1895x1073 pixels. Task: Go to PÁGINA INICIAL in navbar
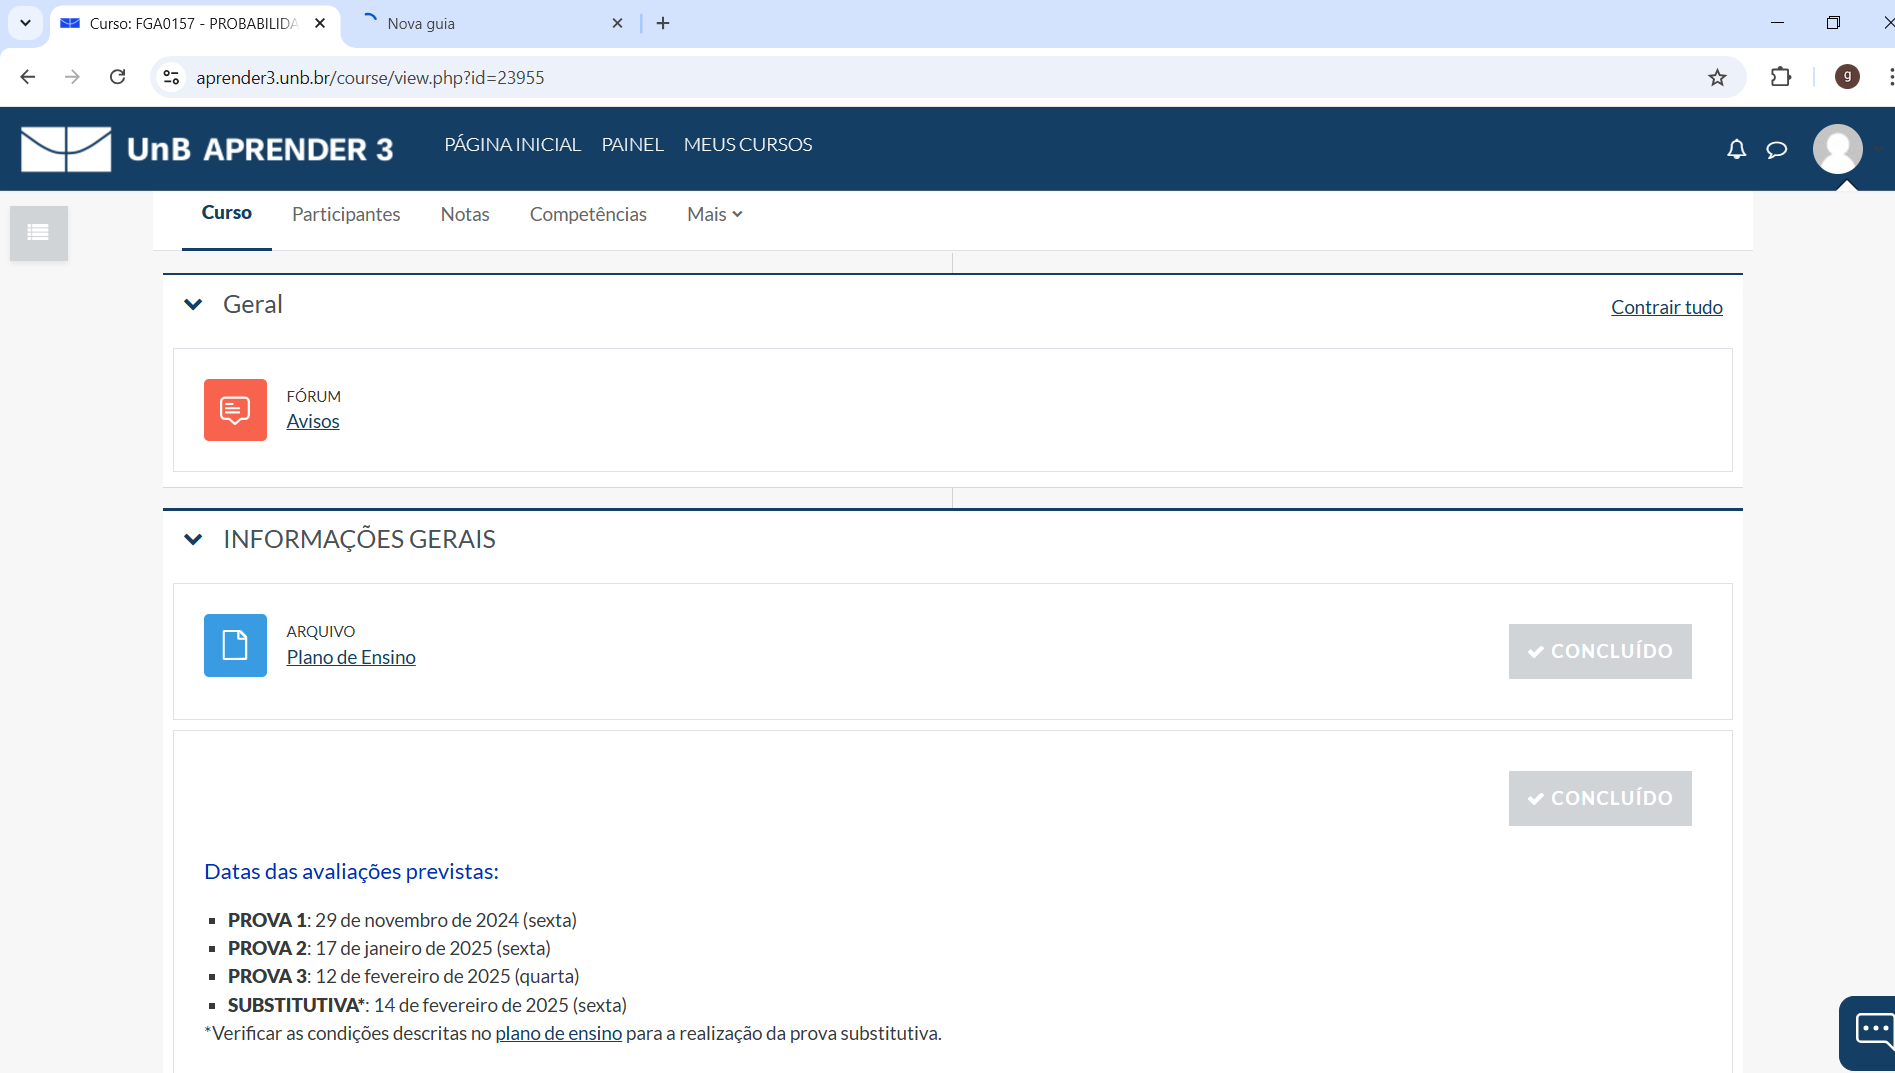point(513,144)
